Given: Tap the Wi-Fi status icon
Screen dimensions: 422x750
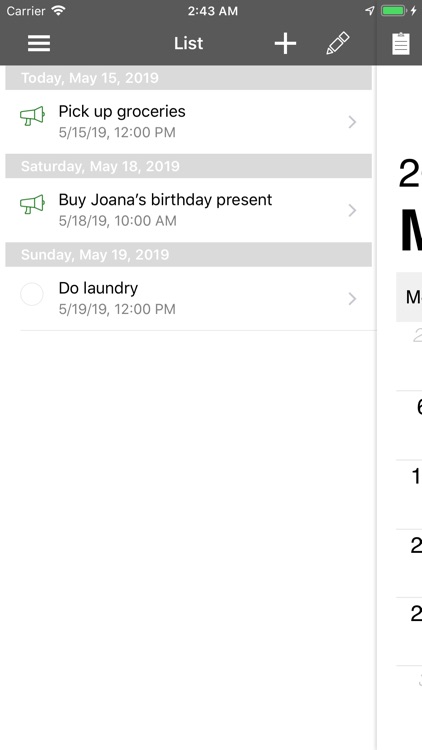Looking at the screenshot, I should point(58,11).
